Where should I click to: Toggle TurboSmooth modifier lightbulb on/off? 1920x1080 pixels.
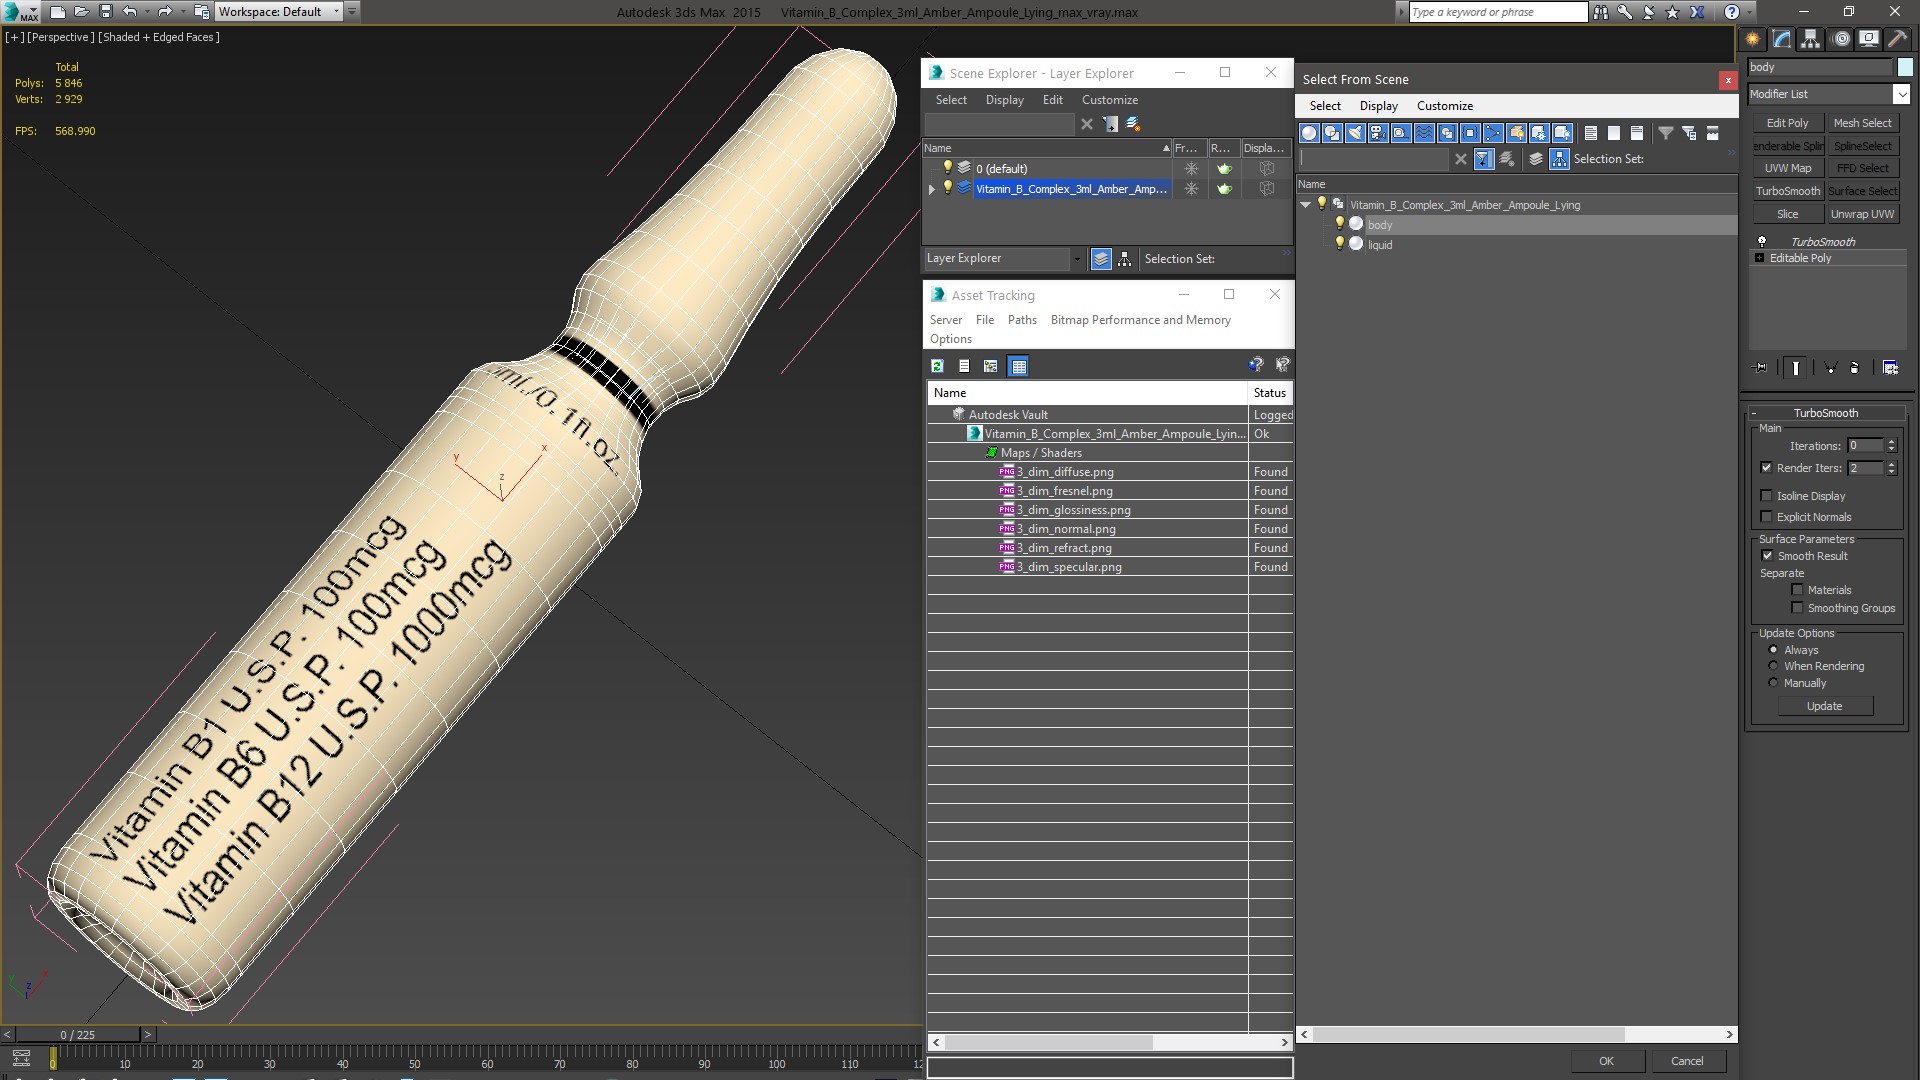[x=1762, y=242]
